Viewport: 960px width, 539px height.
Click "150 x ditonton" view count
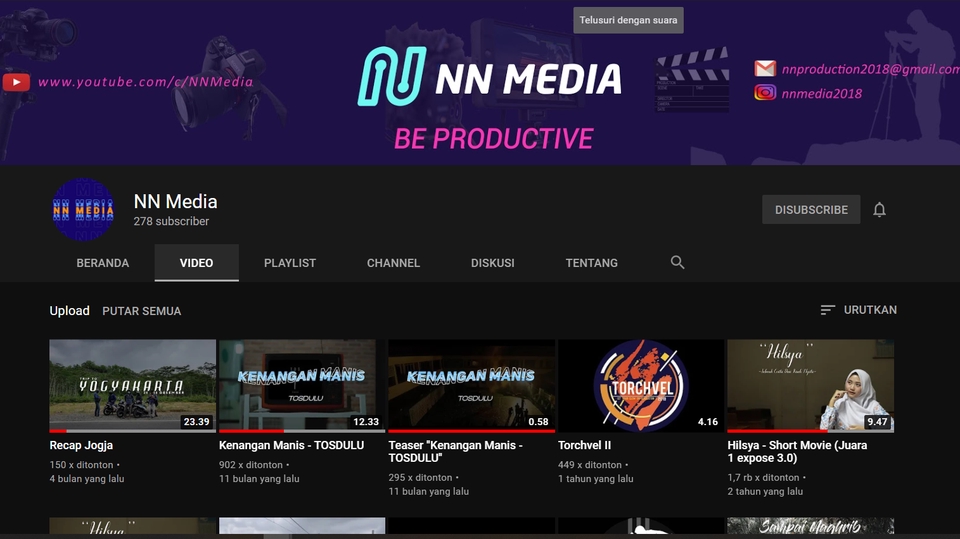(81, 465)
